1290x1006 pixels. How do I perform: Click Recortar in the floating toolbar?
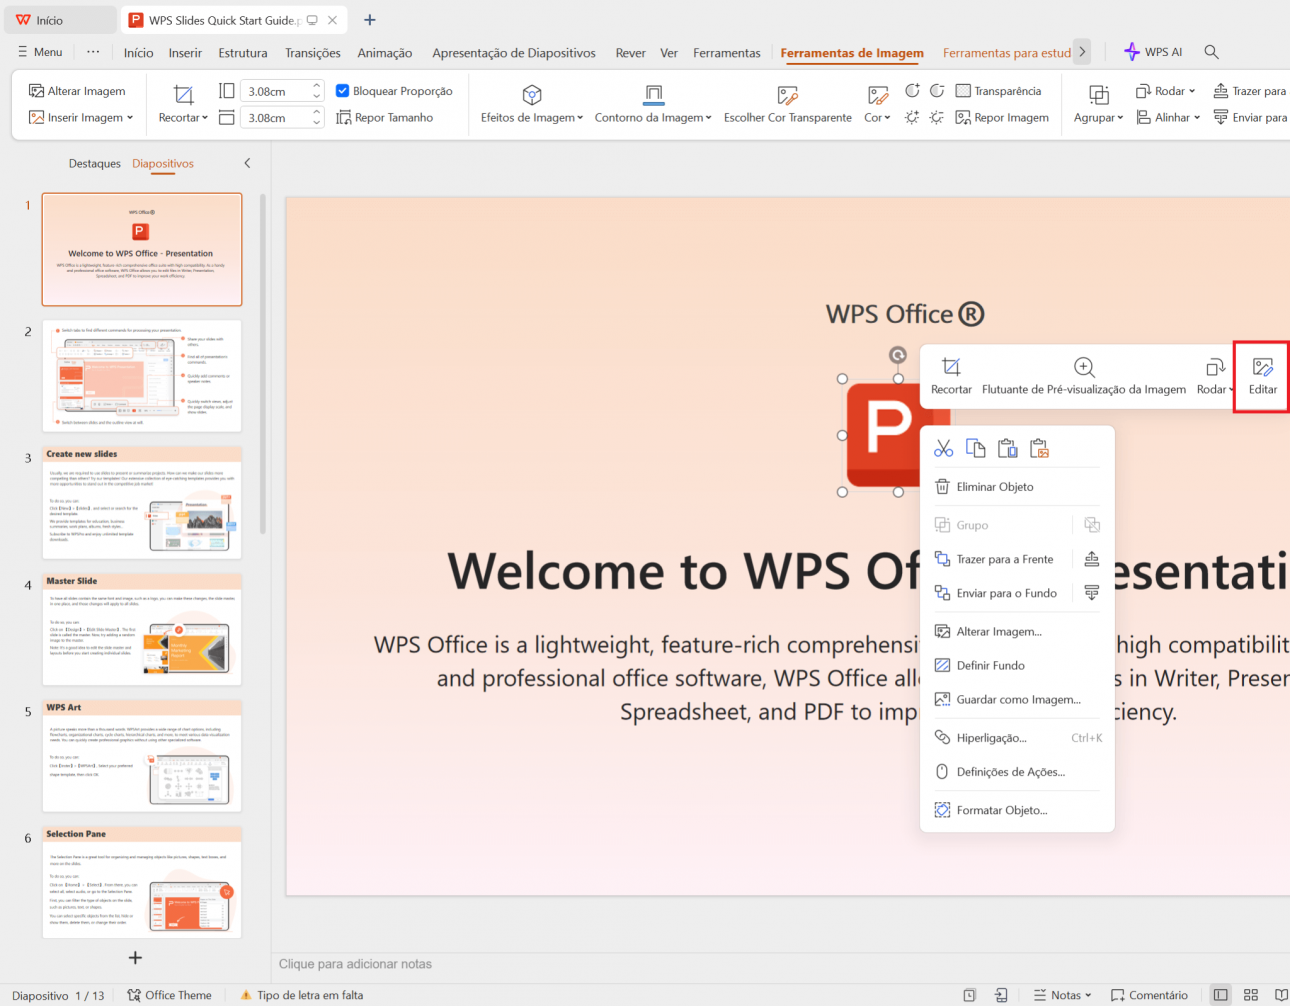(951, 377)
